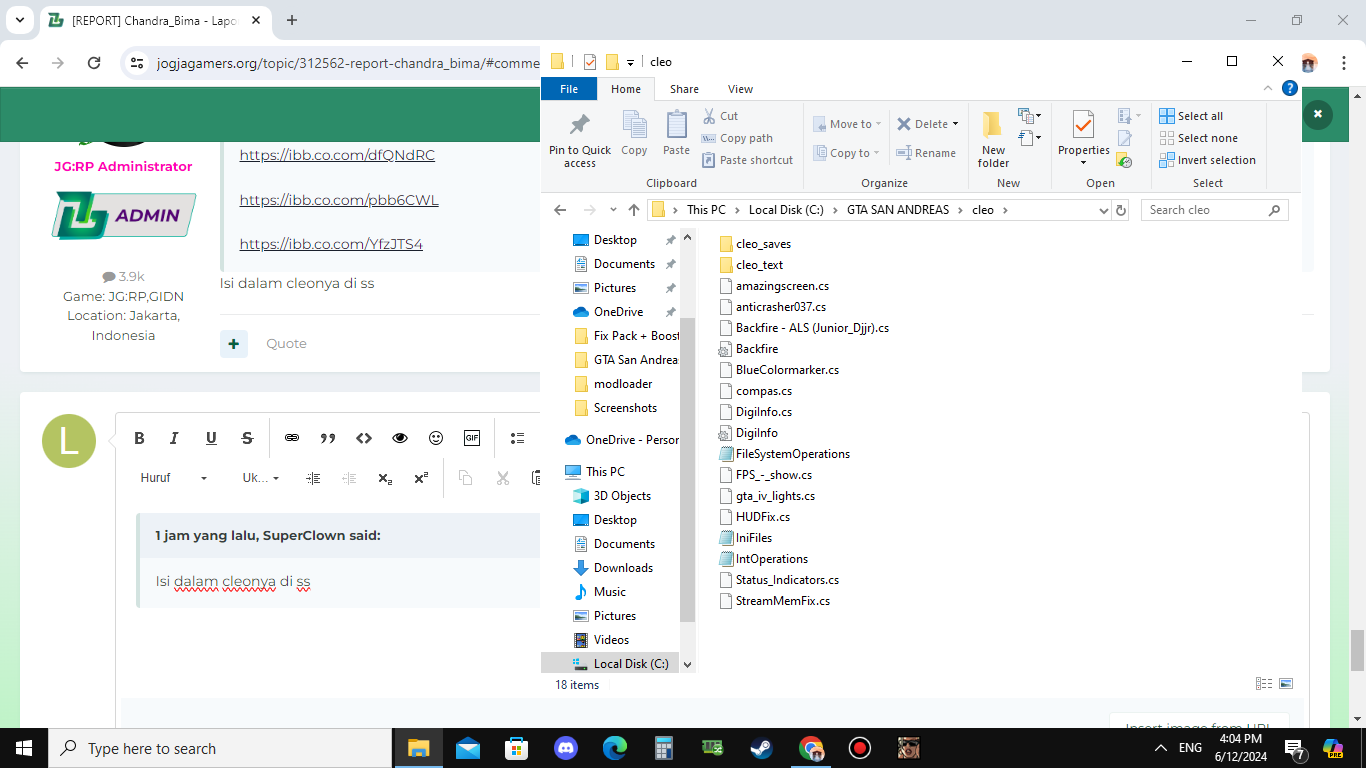Click Select all in the ribbon

pyautogui.click(x=1191, y=116)
